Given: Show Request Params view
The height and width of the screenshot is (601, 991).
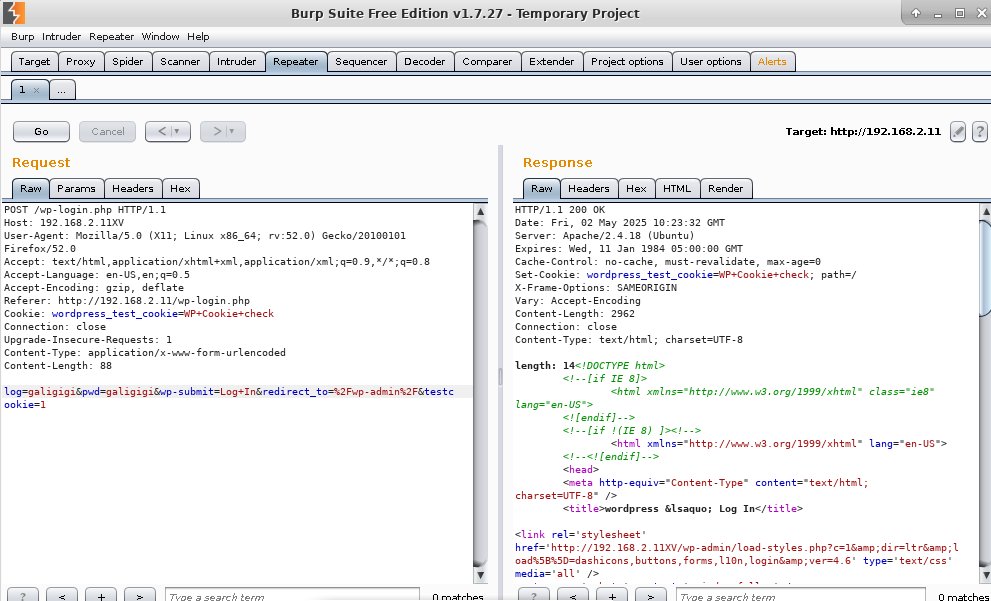Looking at the screenshot, I should click(76, 188).
